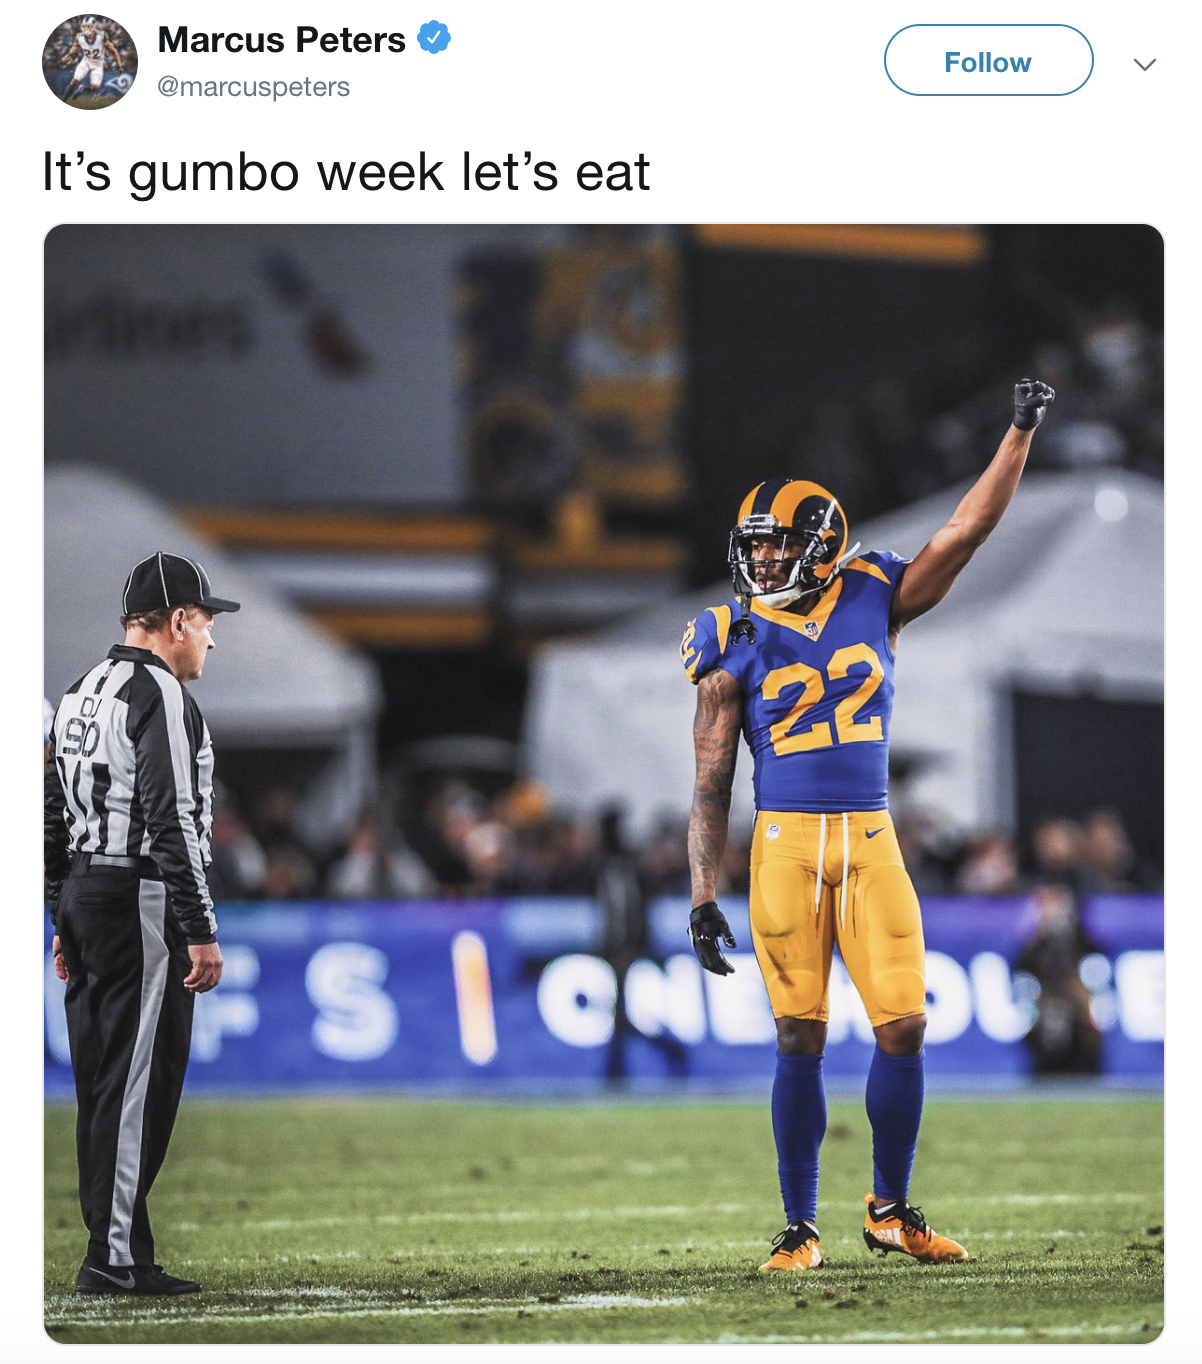Open the attached football photo
1202x1364 pixels.
click(x=604, y=784)
